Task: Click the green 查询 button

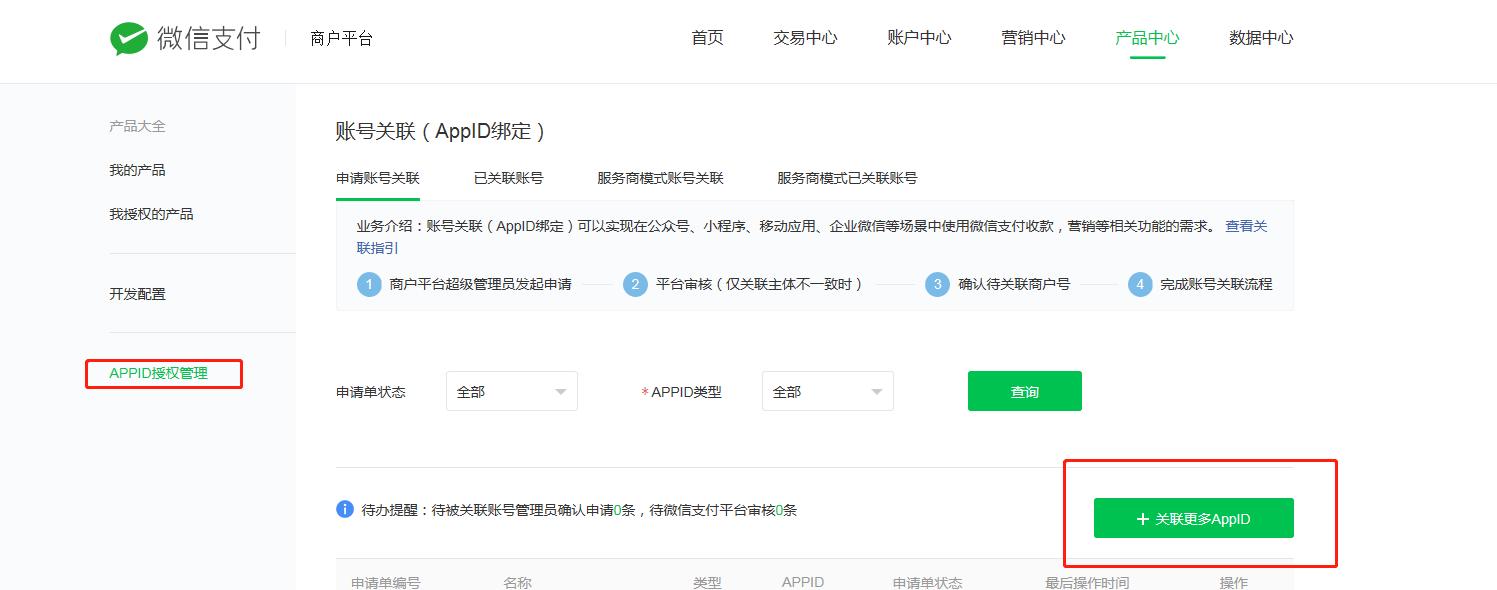Action: pos(1025,391)
